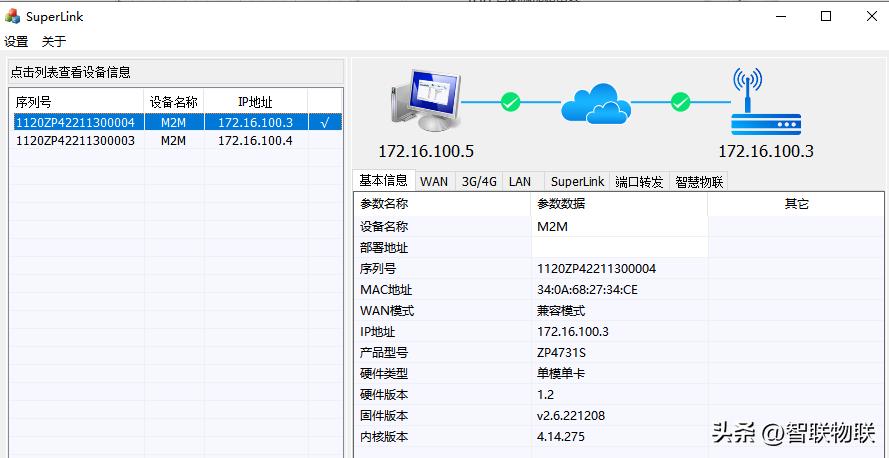Click MAC value 34:0A:68:27:34:CE
The image size is (889, 458).
pyautogui.click(x=587, y=290)
